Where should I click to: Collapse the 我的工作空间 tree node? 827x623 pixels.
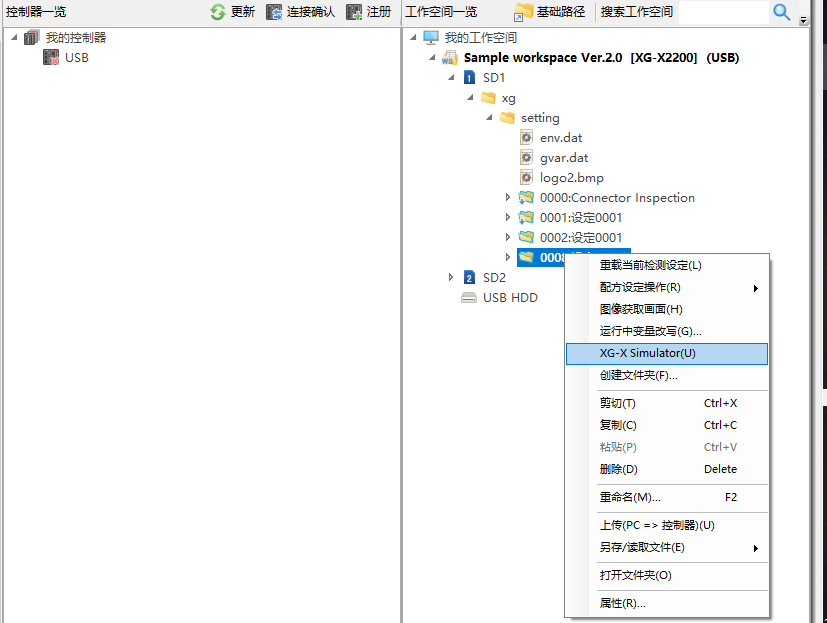point(413,37)
